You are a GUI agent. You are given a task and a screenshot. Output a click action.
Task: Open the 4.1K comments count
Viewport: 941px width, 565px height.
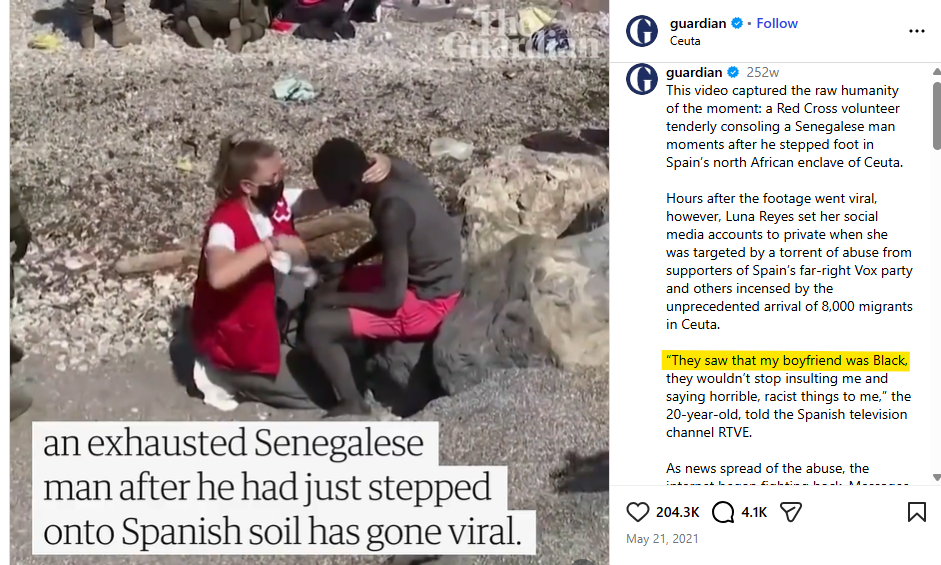[x=754, y=512]
